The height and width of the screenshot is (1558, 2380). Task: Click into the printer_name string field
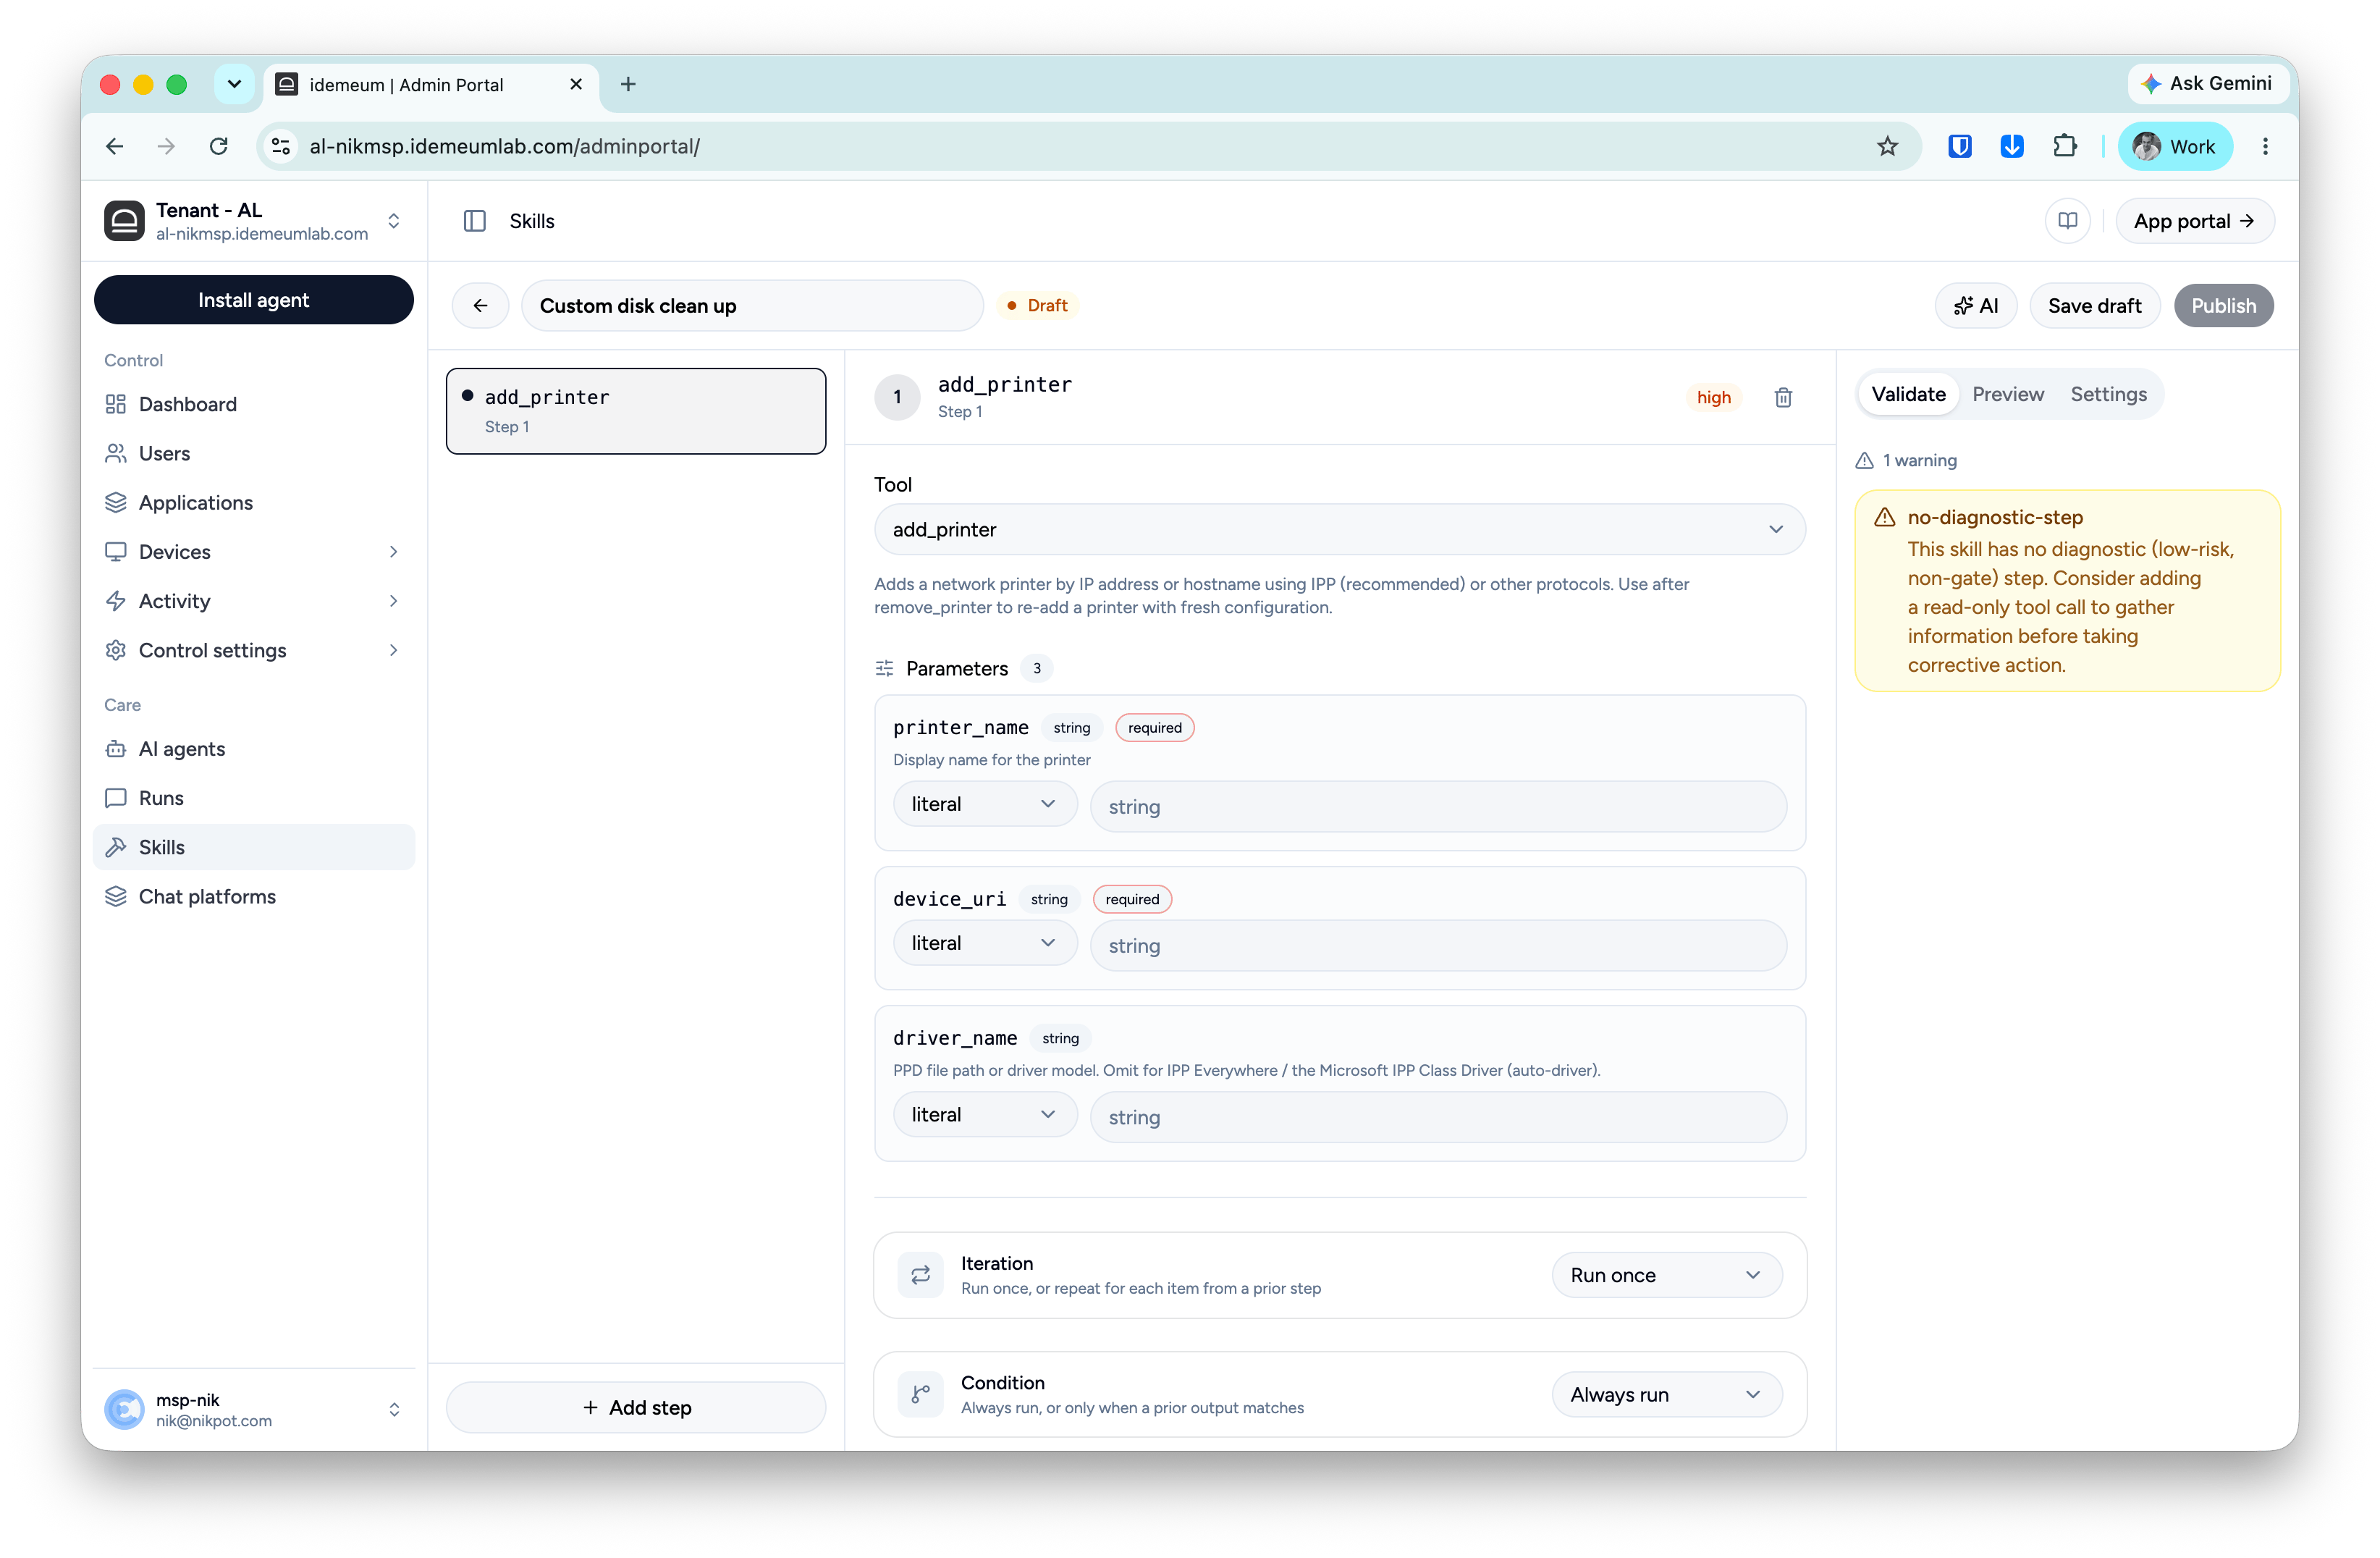click(1438, 807)
